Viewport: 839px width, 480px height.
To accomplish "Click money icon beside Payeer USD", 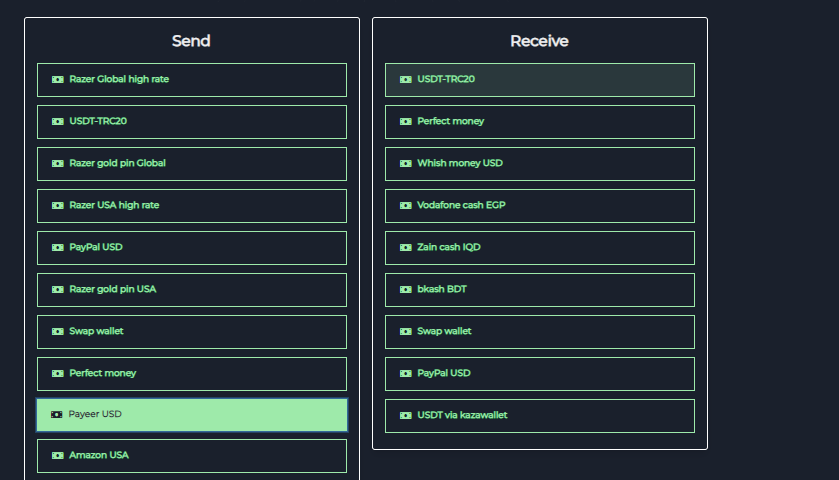I will click(57, 415).
